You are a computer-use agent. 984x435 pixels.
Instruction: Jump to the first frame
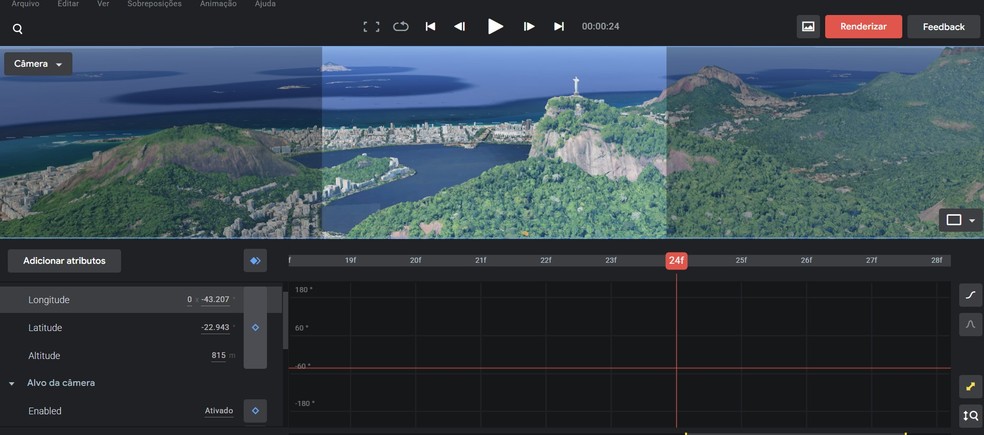pyautogui.click(x=430, y=27)
